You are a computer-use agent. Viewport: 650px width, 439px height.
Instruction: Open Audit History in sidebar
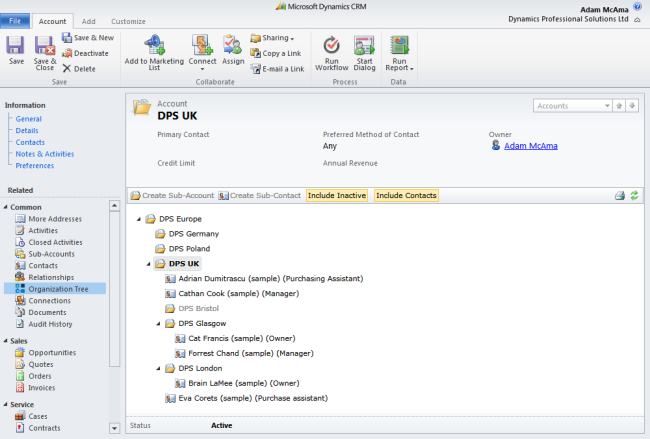pyautogui.click(x=44, y=324)
